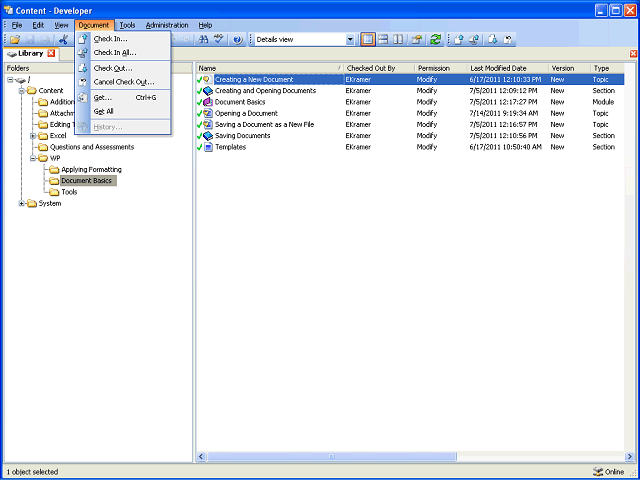Close the Library tab with red X
This screenshot has height=480, width=640.
[51, 53]
